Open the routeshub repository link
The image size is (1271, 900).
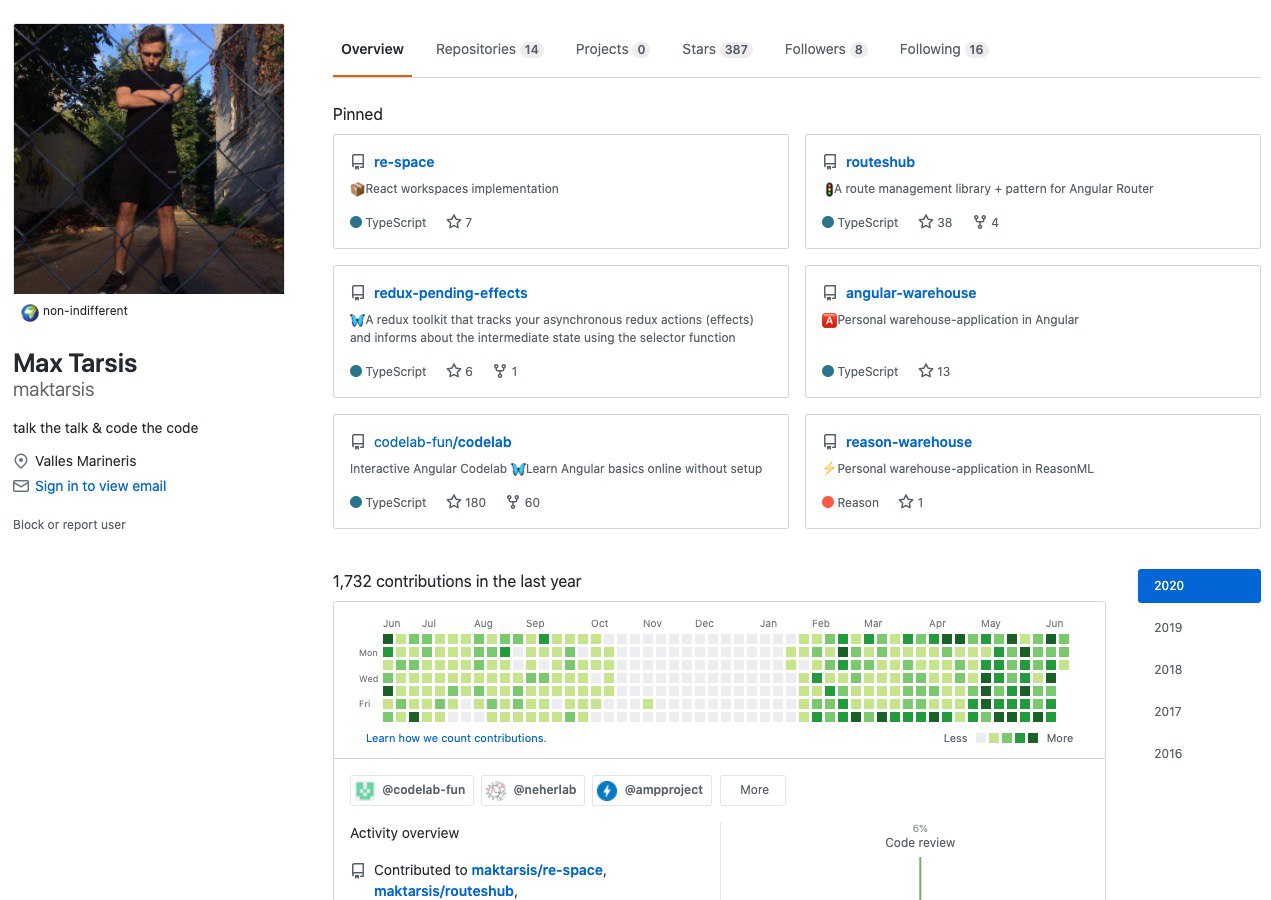(880, 162)
